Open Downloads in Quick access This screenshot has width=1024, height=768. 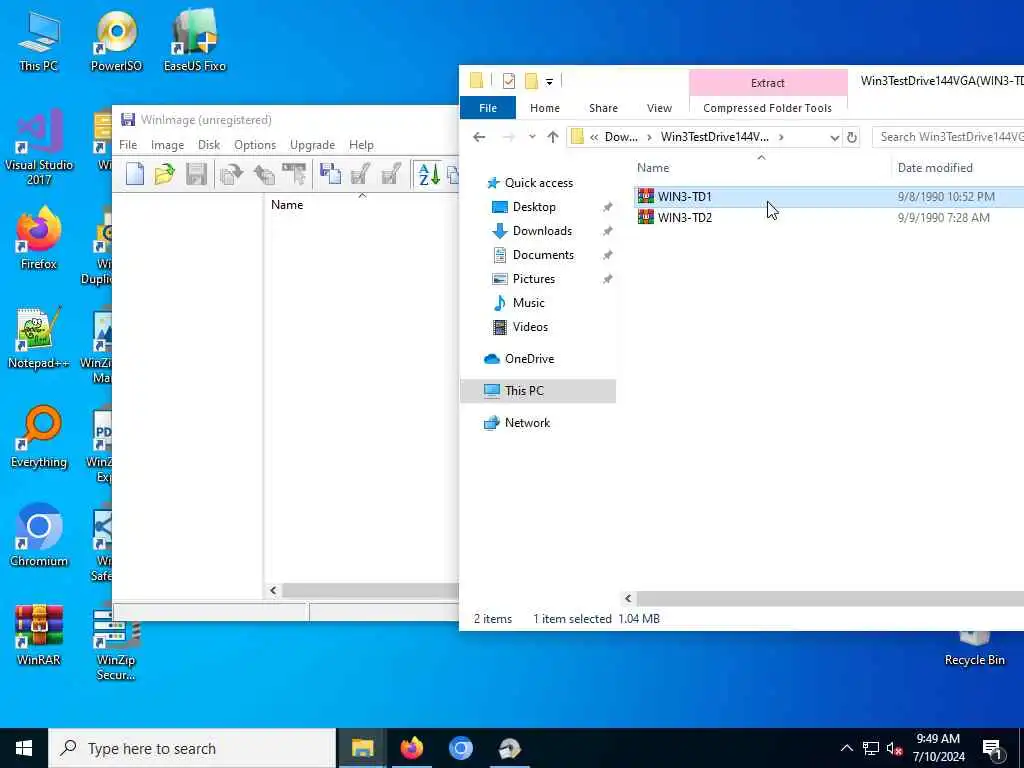coord(542,231)
